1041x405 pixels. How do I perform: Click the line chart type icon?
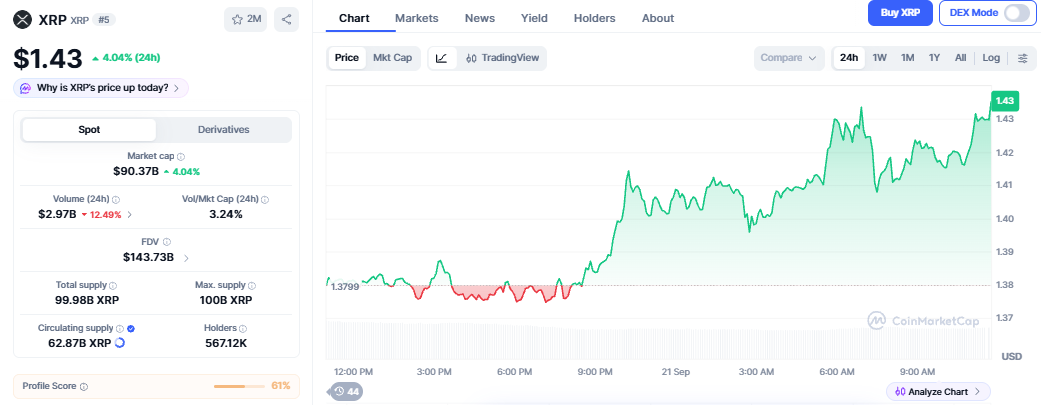(x=441, y=58)
